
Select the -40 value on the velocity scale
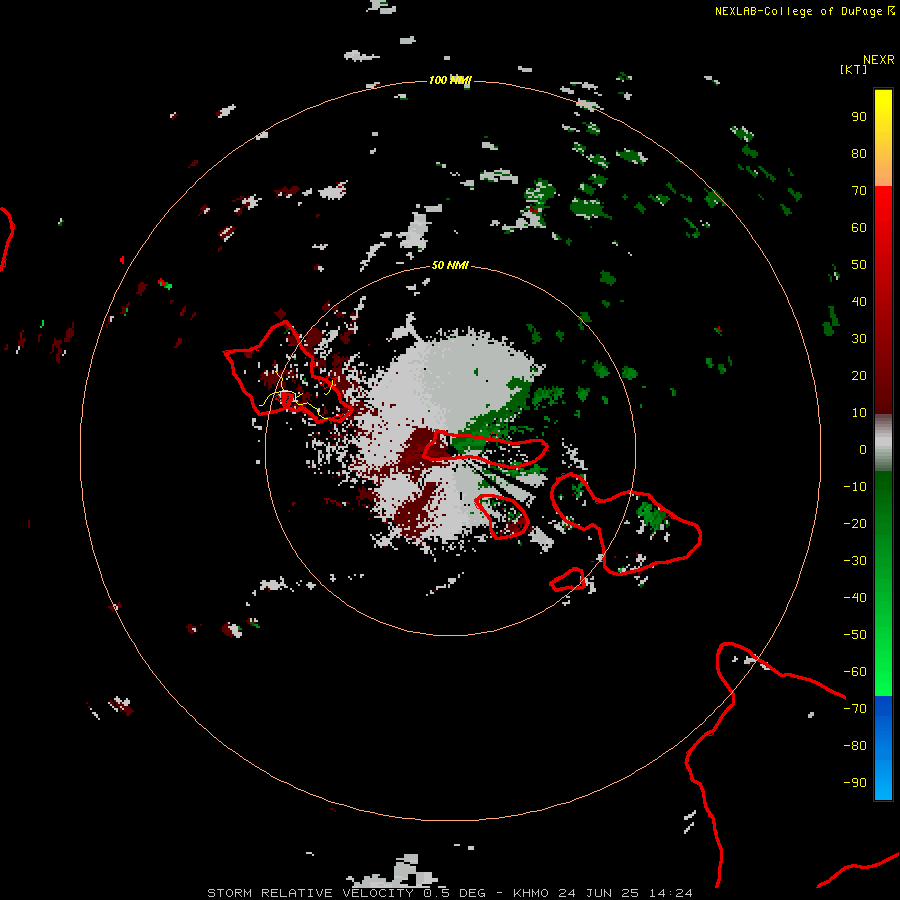(x=855, y=598)
